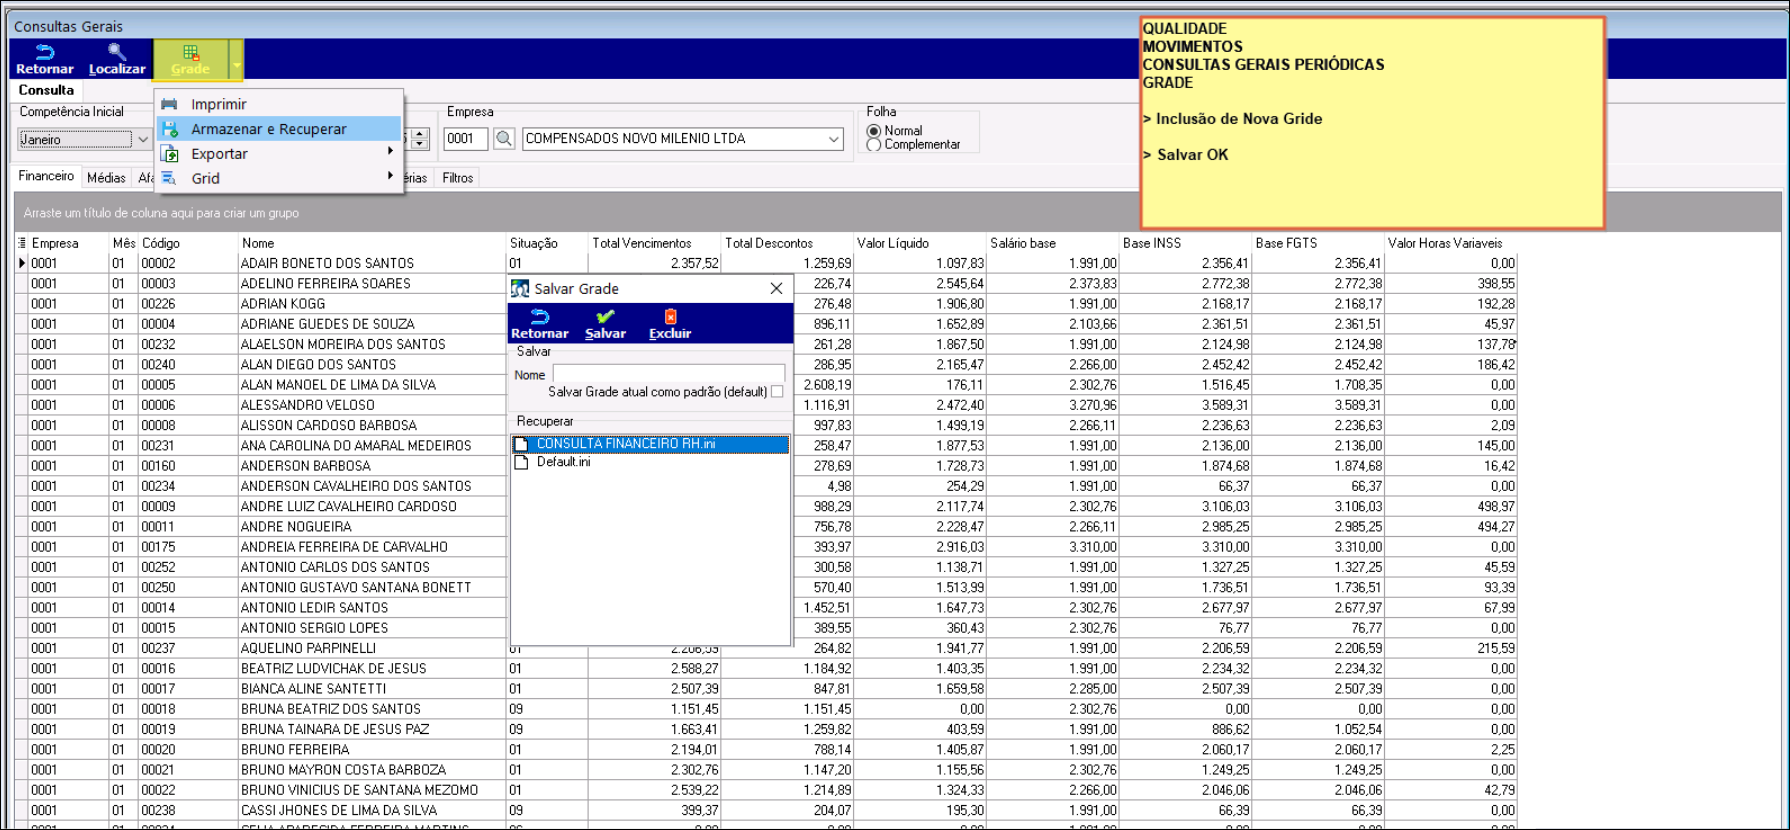This screenshot has width=1790, height=830.
Task: Click the Nome input field
Action: [668, 374]
